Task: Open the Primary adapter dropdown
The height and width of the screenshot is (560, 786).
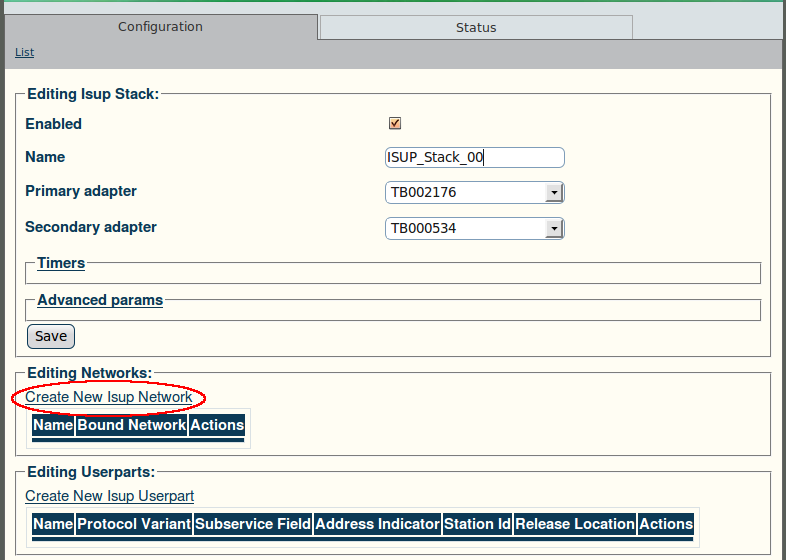Action: tap(475, 193)
